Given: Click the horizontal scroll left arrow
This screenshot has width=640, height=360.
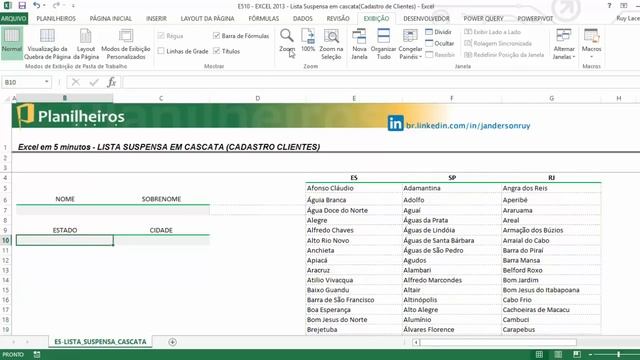Looking at the screenshot, I should tap(416, 342).
